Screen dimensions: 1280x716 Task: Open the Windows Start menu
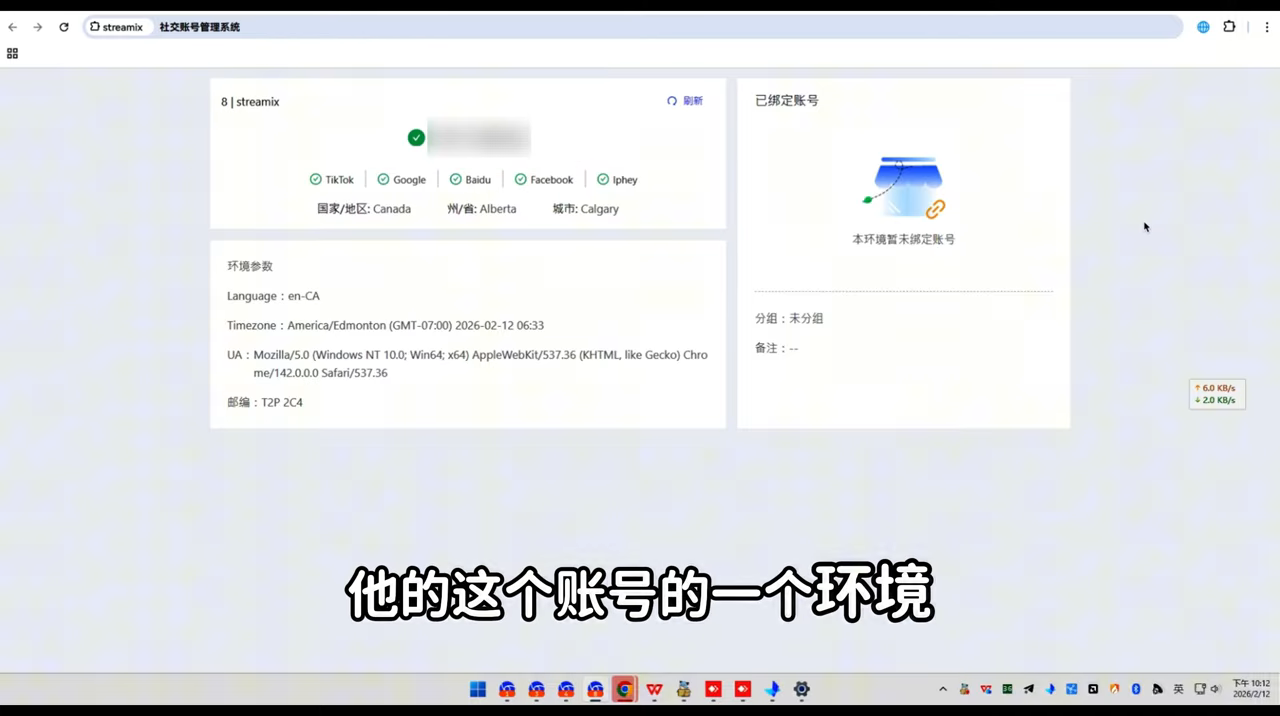point(478,689)
